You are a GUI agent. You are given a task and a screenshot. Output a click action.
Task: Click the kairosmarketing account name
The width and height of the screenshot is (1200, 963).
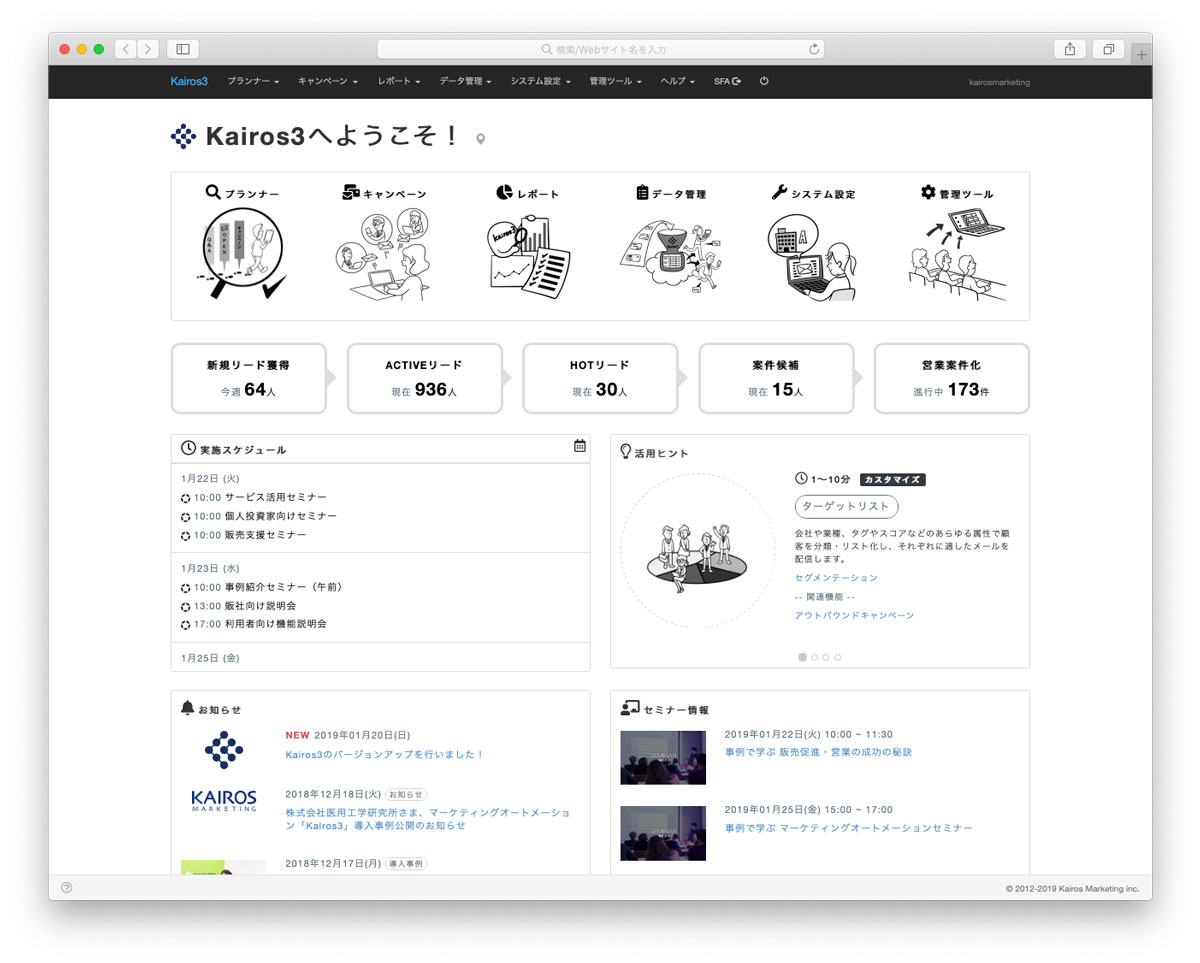[x=999, y=82]
